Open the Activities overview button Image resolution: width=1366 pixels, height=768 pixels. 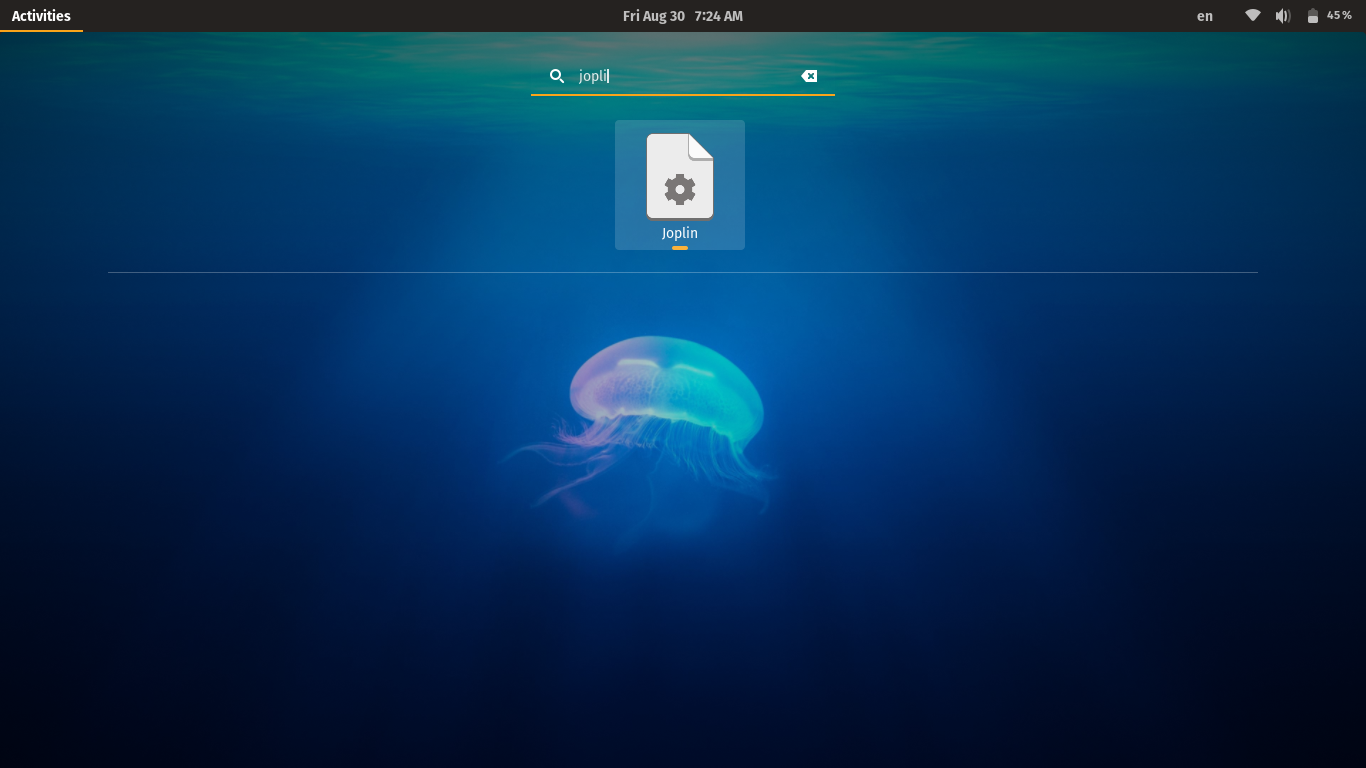click(41, 16)
